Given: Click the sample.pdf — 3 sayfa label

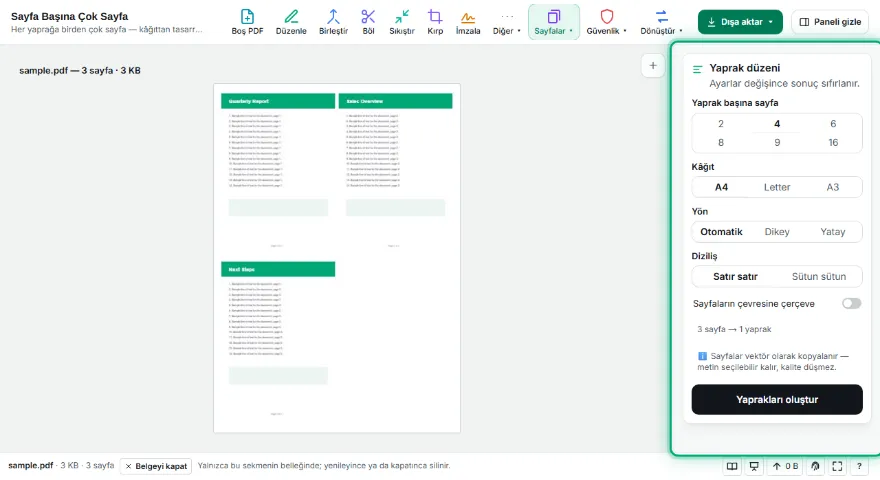Looking at the screenshot, I should [x=80, y=71].
